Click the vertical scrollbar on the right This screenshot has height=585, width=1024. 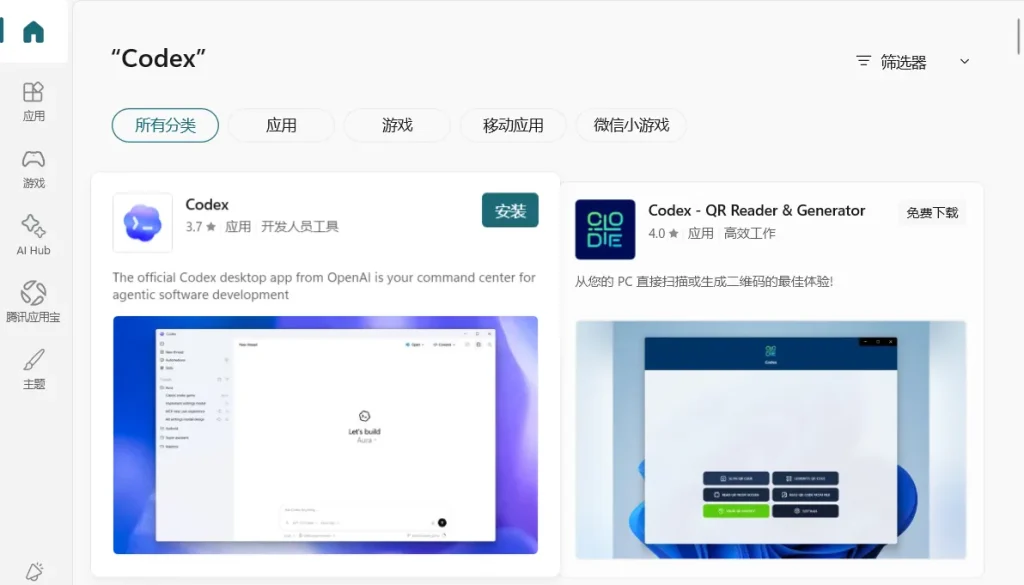(1018, 38)
